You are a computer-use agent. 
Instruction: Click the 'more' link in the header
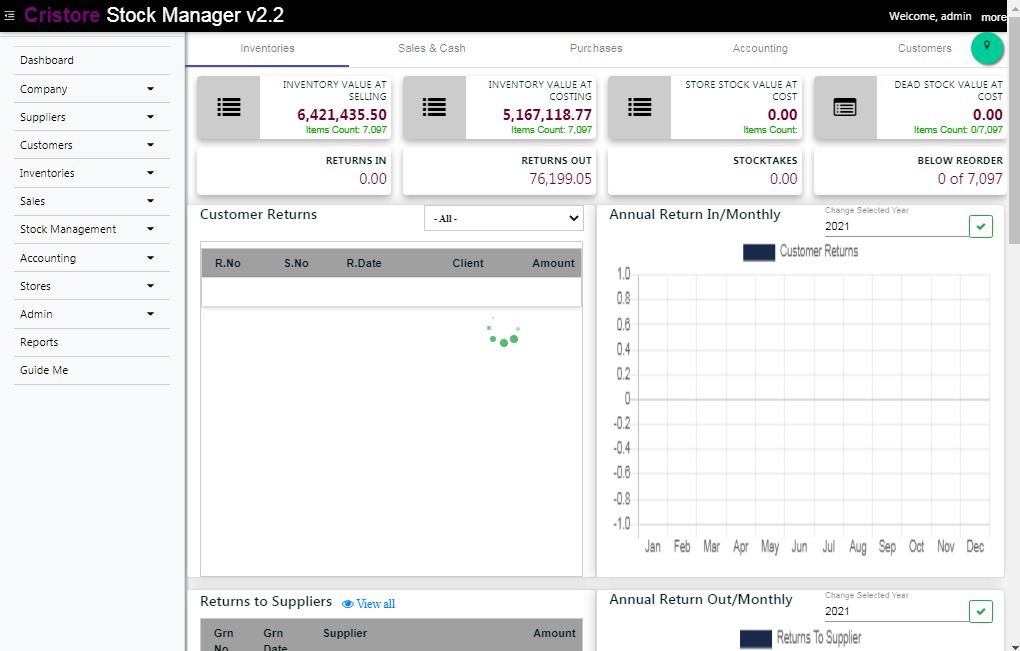[993, 17]
